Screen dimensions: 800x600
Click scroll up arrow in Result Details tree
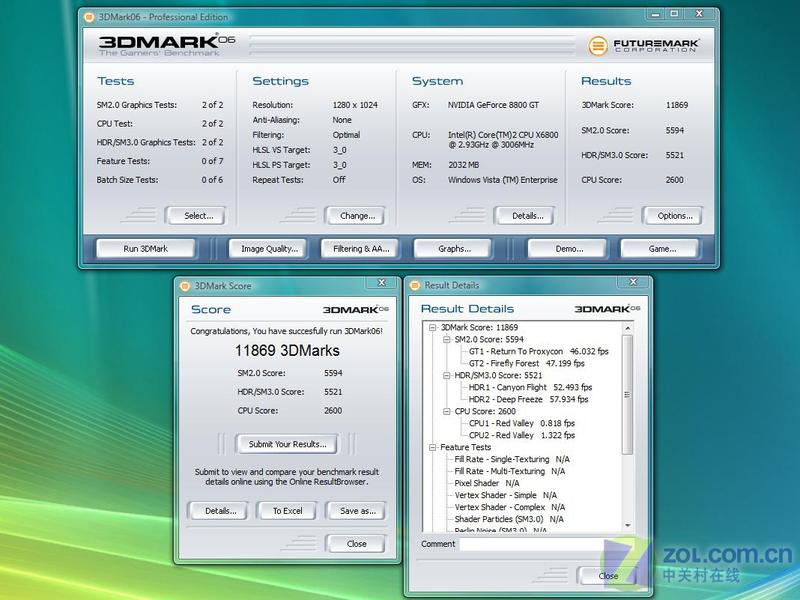pos(628,329)
